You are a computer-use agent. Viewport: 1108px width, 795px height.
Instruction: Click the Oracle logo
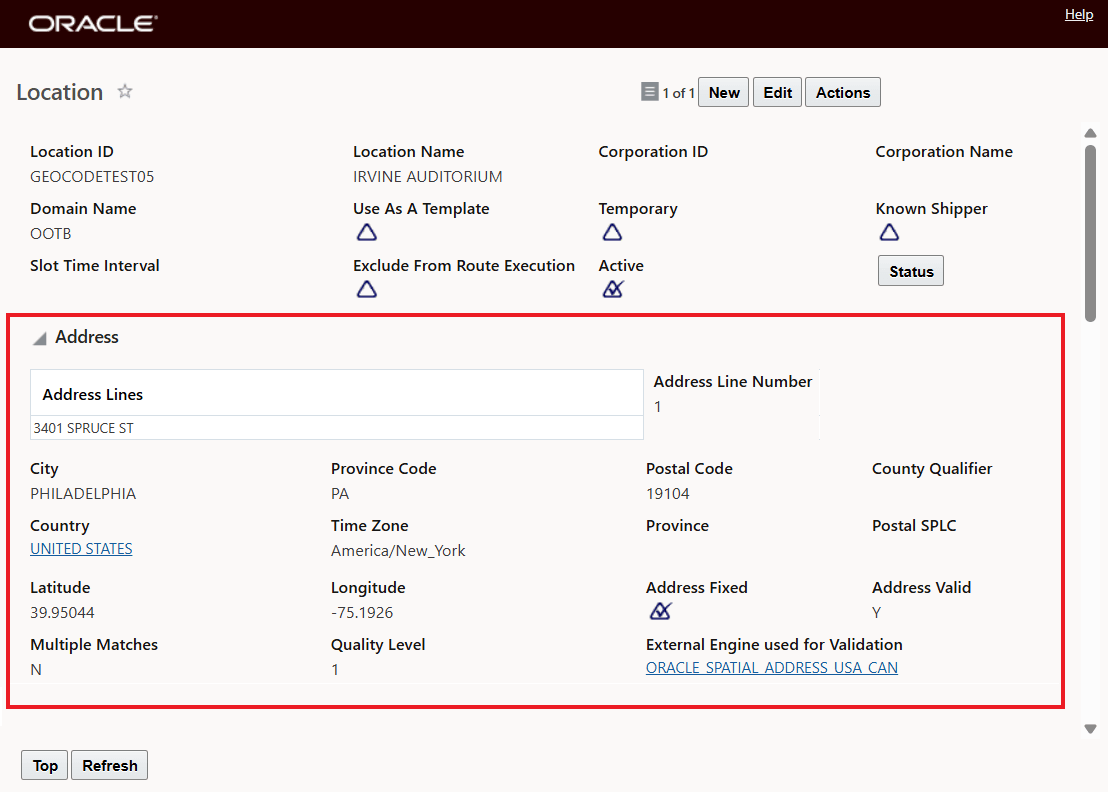click(93, 23)
